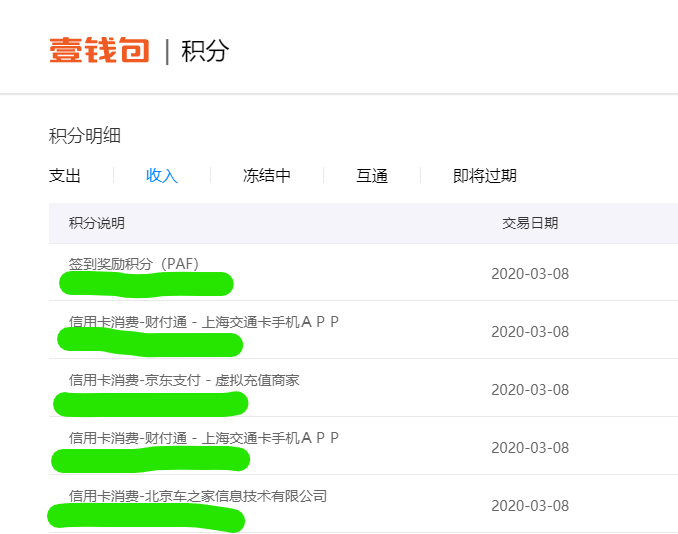Click the date in the 京东支付 row

[x=530, y=390]
